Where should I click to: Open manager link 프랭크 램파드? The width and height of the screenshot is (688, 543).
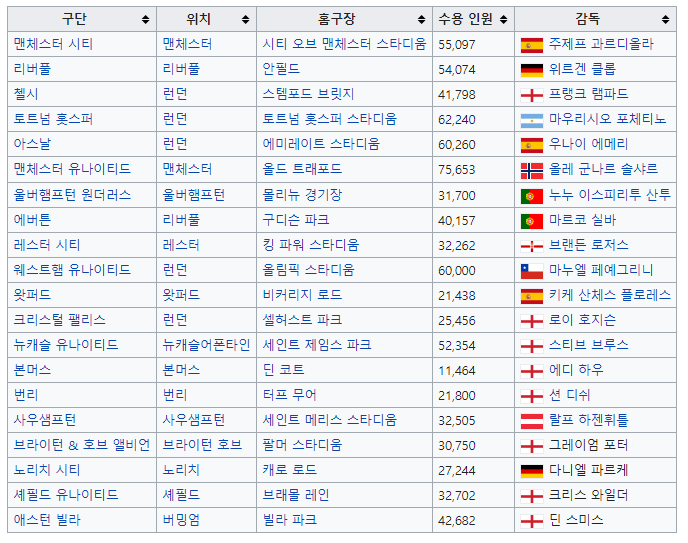pyautogui.click(x=589, y=94)
